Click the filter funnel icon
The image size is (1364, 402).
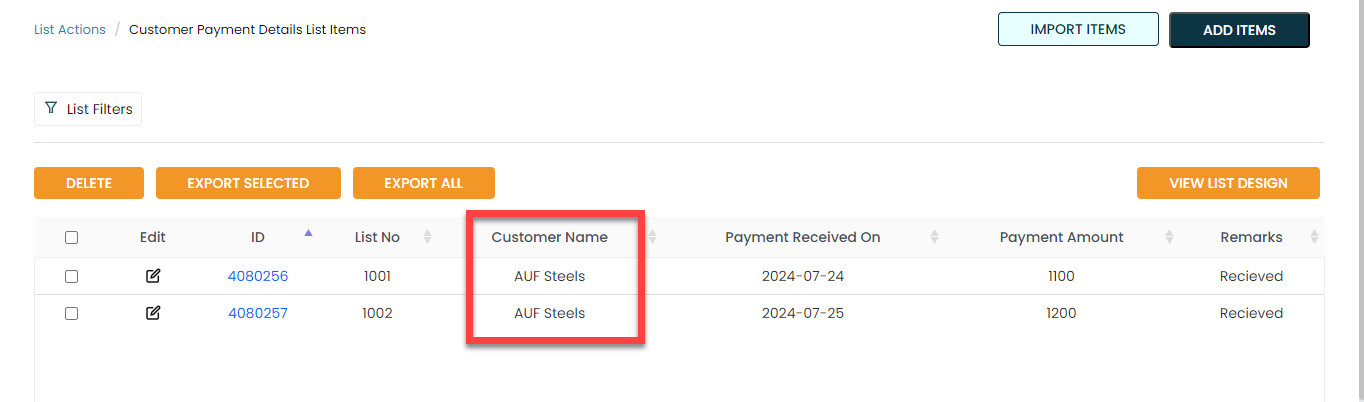(51, 108)
